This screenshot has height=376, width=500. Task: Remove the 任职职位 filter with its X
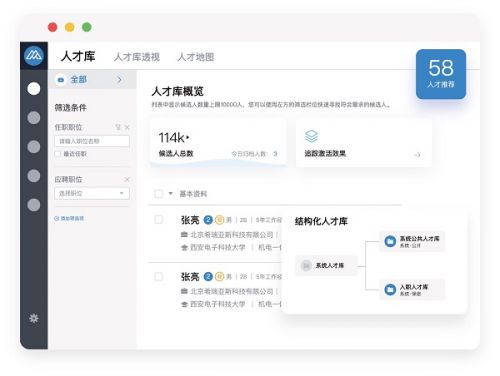127,127
